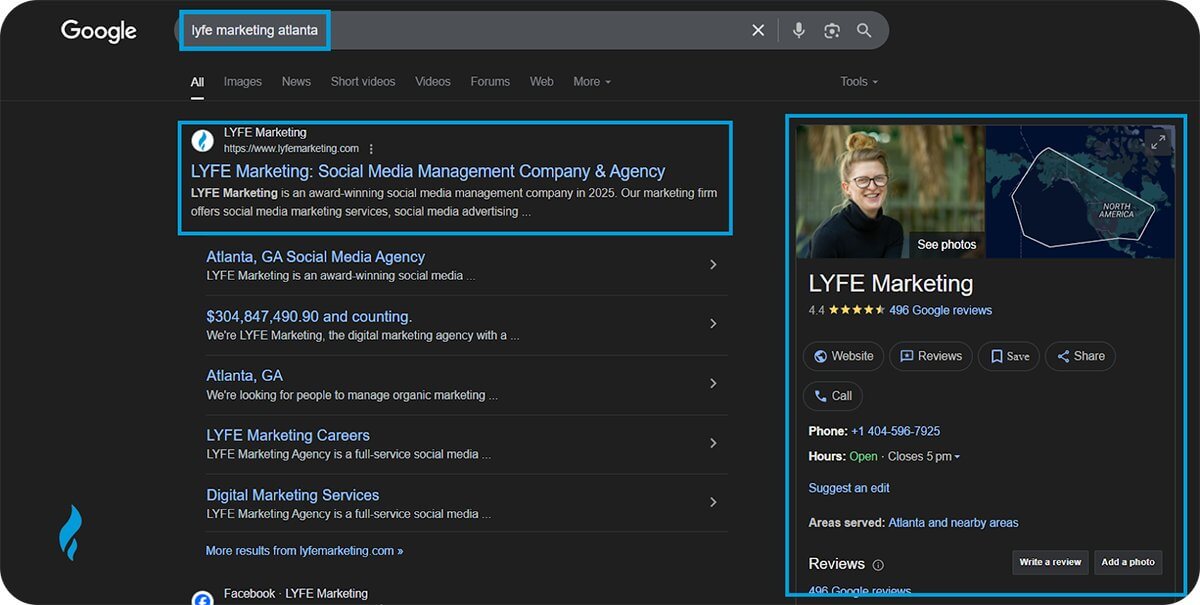Expand the LYFE Marketing Careers sitelink chevron
Viewport: 1200px width, 605px height.
pos(713,443)
